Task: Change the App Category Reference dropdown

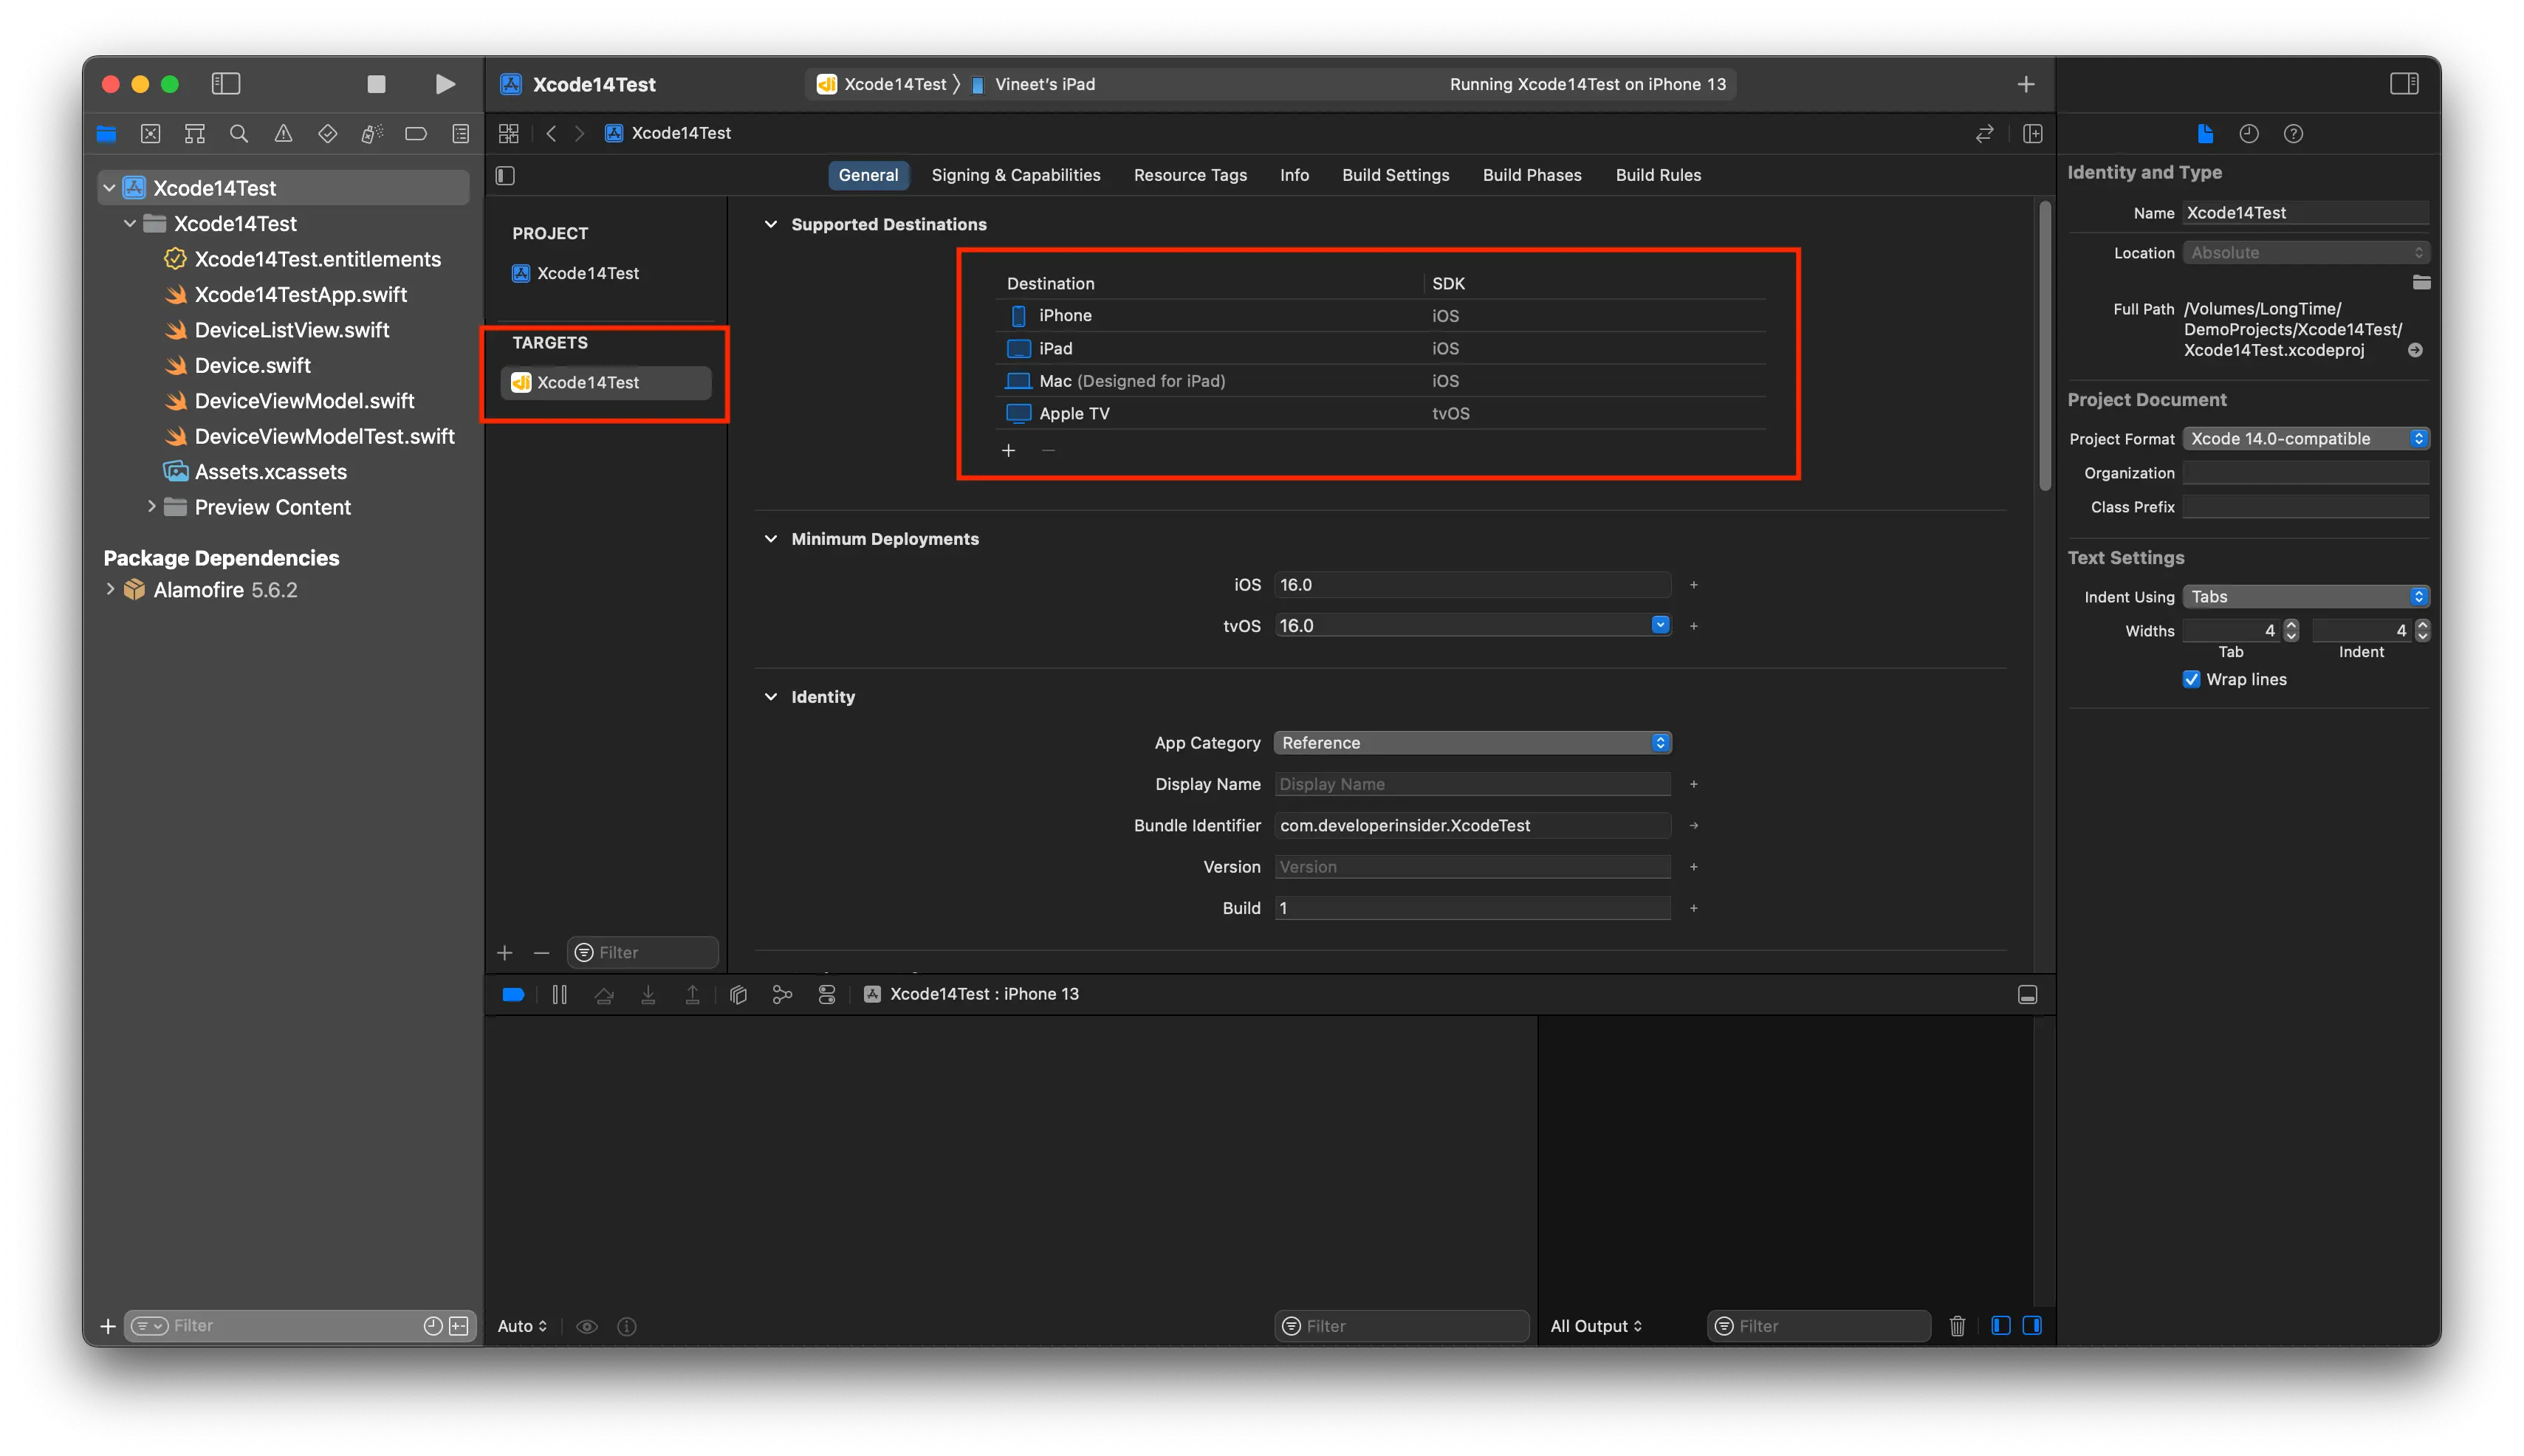Action: tap(1470, 742)
